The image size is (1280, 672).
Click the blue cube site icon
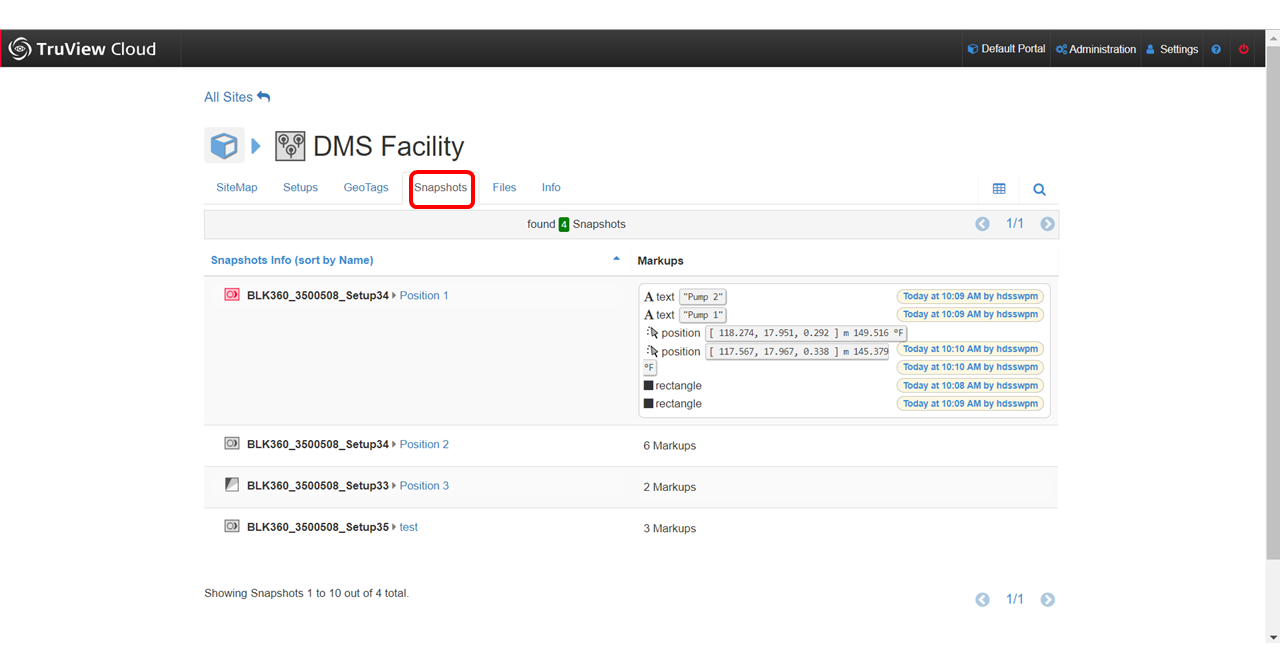point(224,146)
